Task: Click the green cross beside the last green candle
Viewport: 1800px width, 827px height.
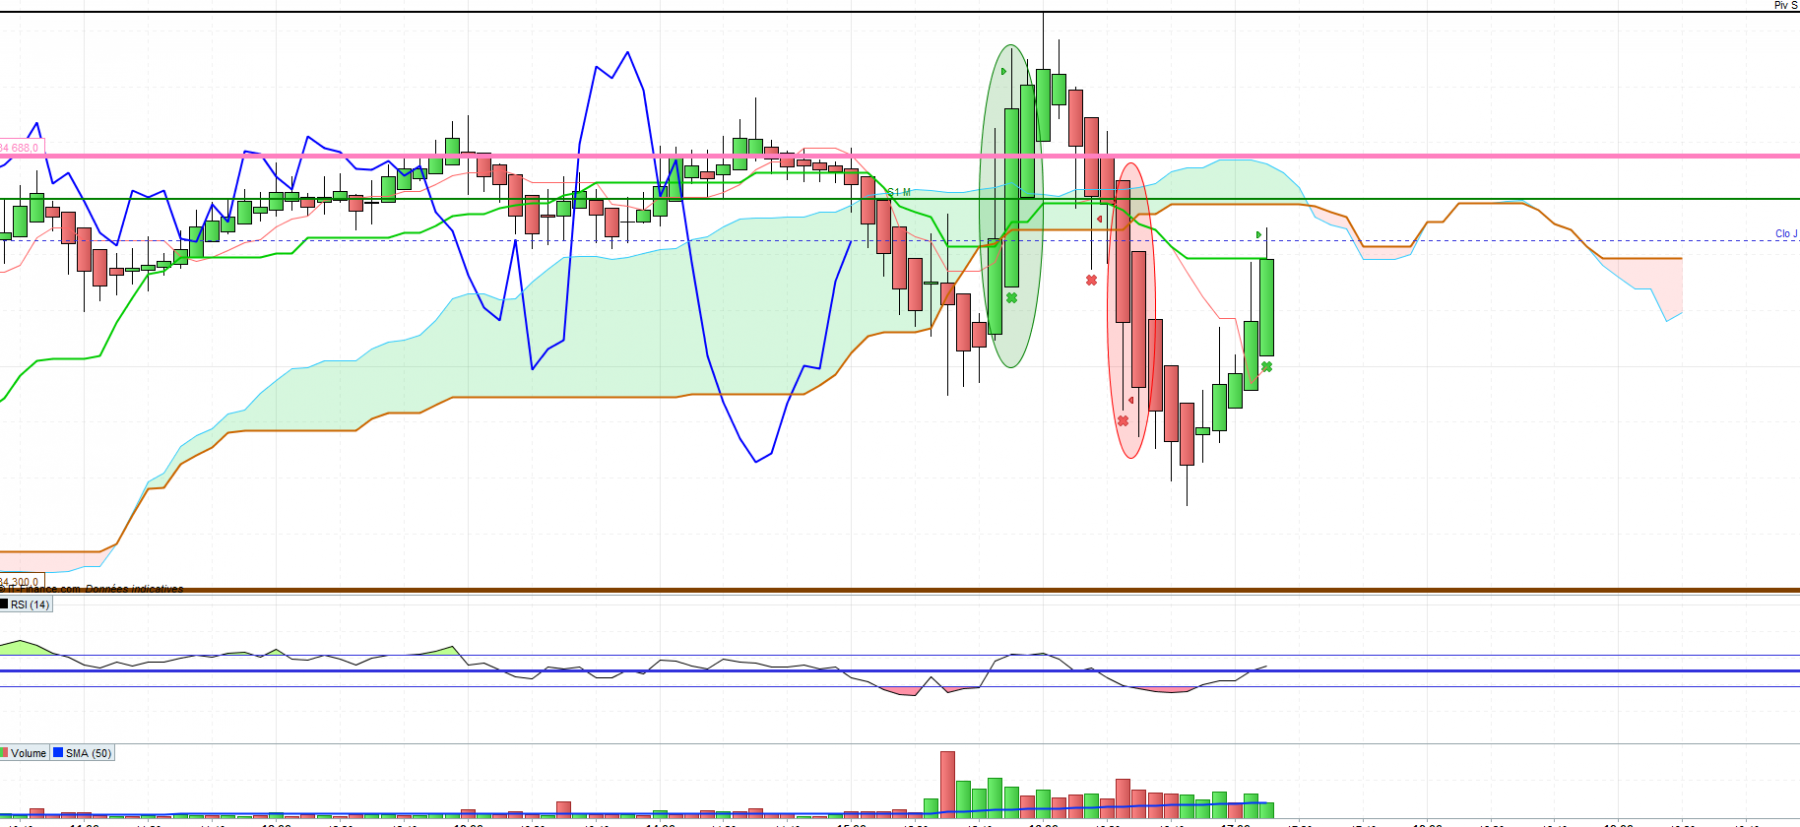Action: click(1267, 367)
